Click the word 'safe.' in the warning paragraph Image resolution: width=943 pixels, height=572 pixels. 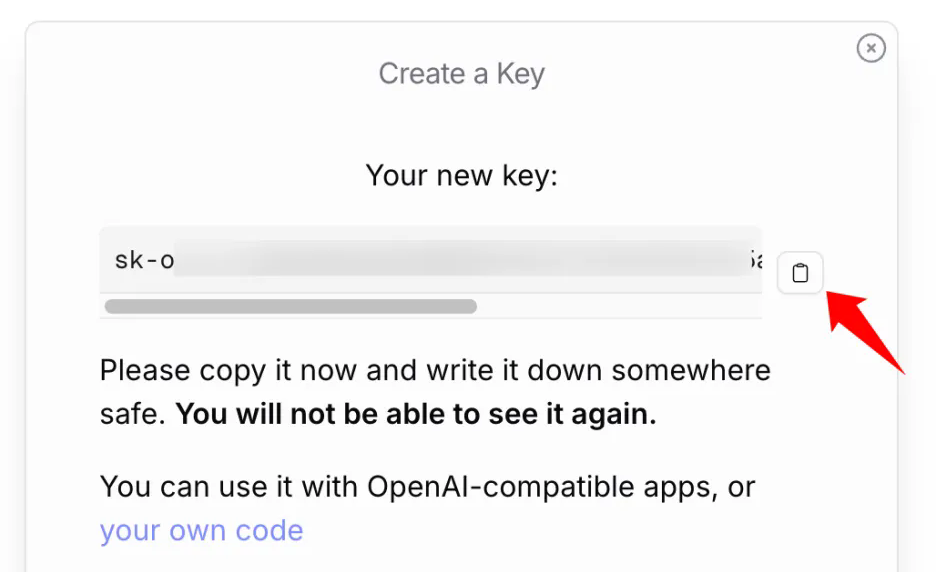click(x=132, y=414)
